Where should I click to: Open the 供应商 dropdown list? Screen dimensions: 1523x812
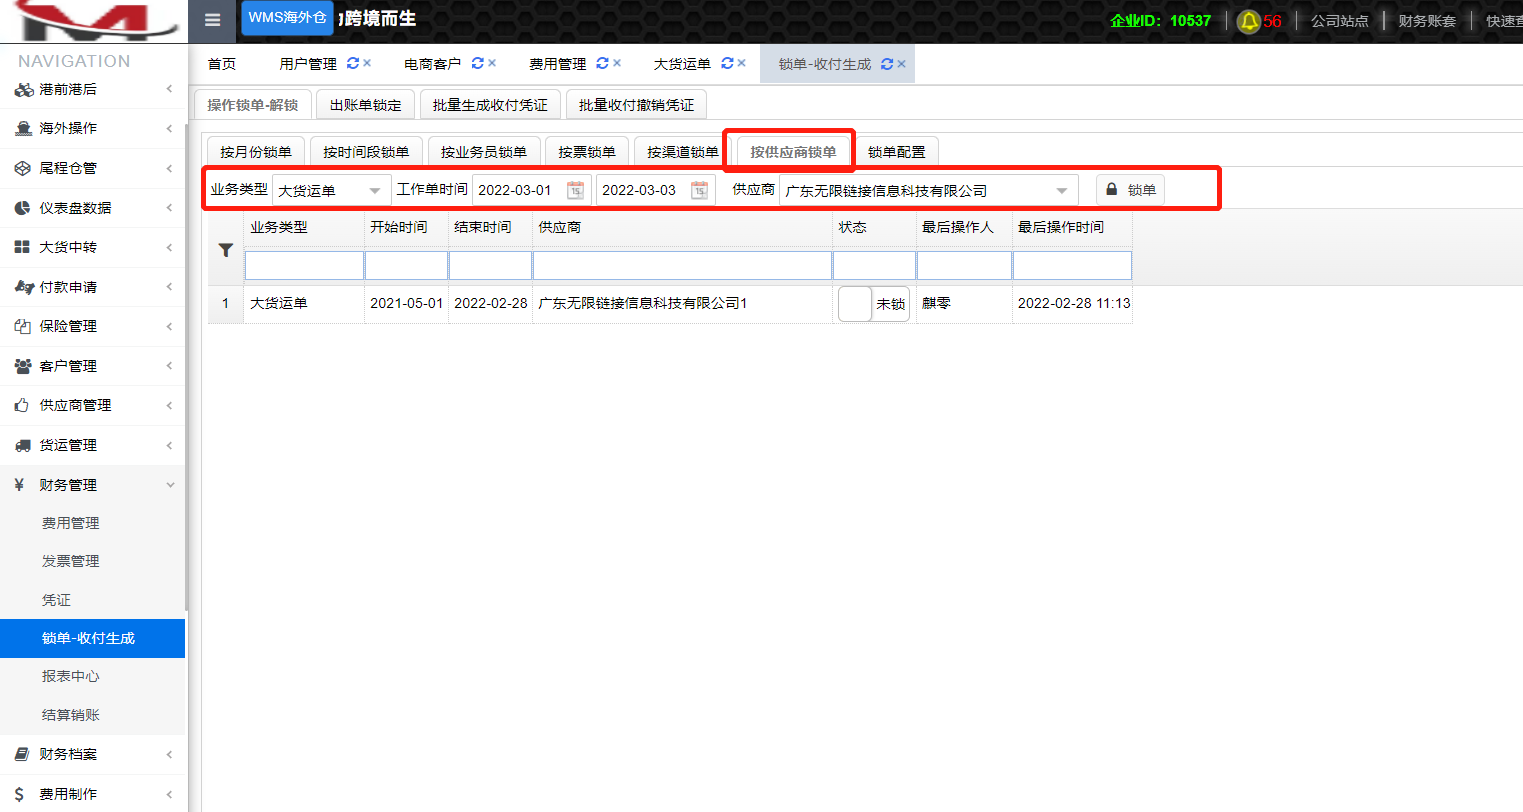(x=1061, y=190)
